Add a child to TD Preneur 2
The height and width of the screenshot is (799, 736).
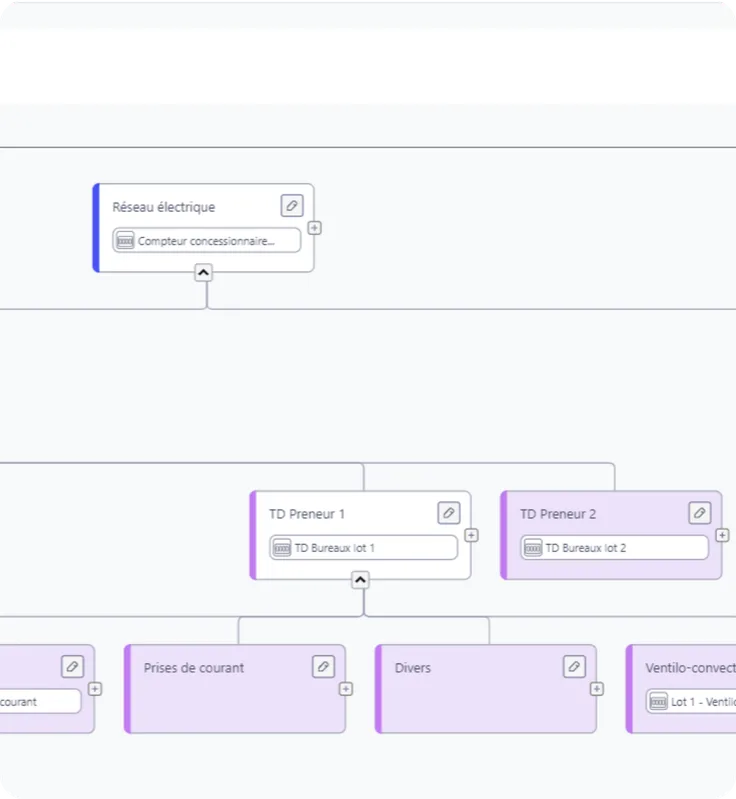click(722, 535)
